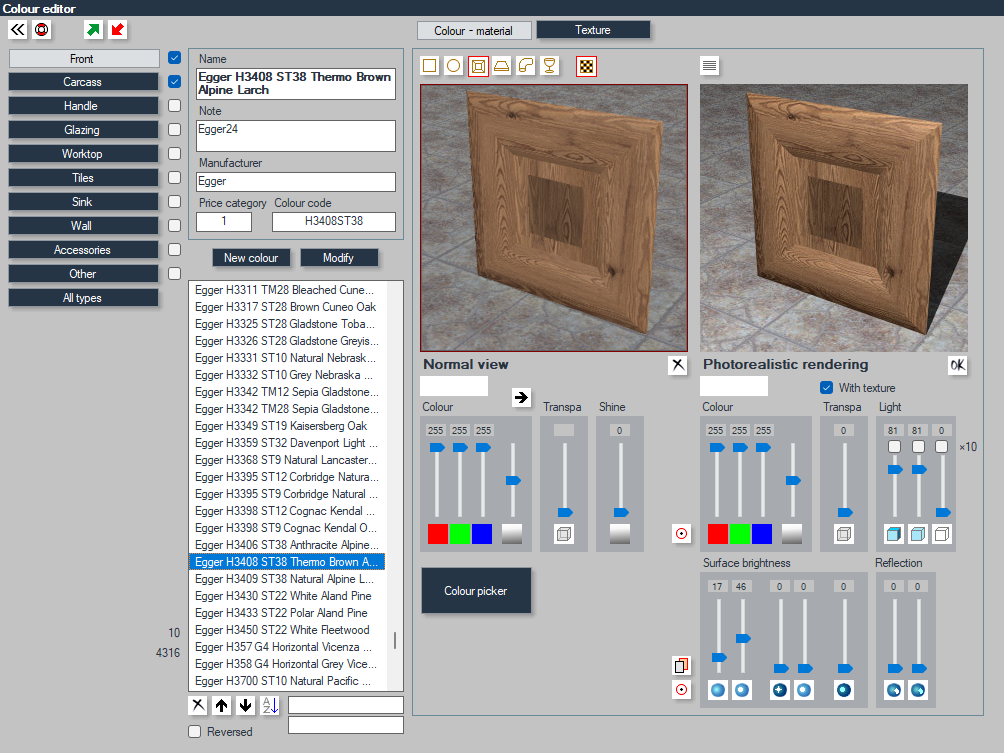
Task: Click the Modify button
Action: [339, 257]
